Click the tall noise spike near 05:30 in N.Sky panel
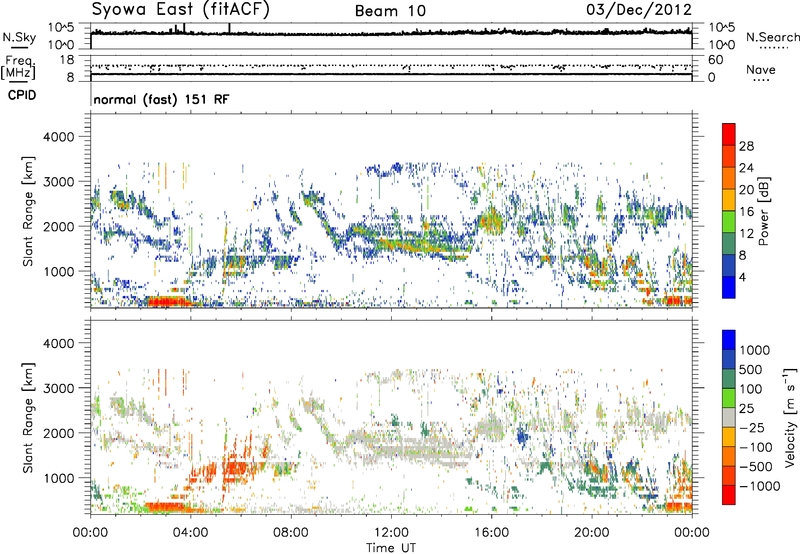Image resolution: width=800 pixels, height=554 pixels. (x=229, y=29)
